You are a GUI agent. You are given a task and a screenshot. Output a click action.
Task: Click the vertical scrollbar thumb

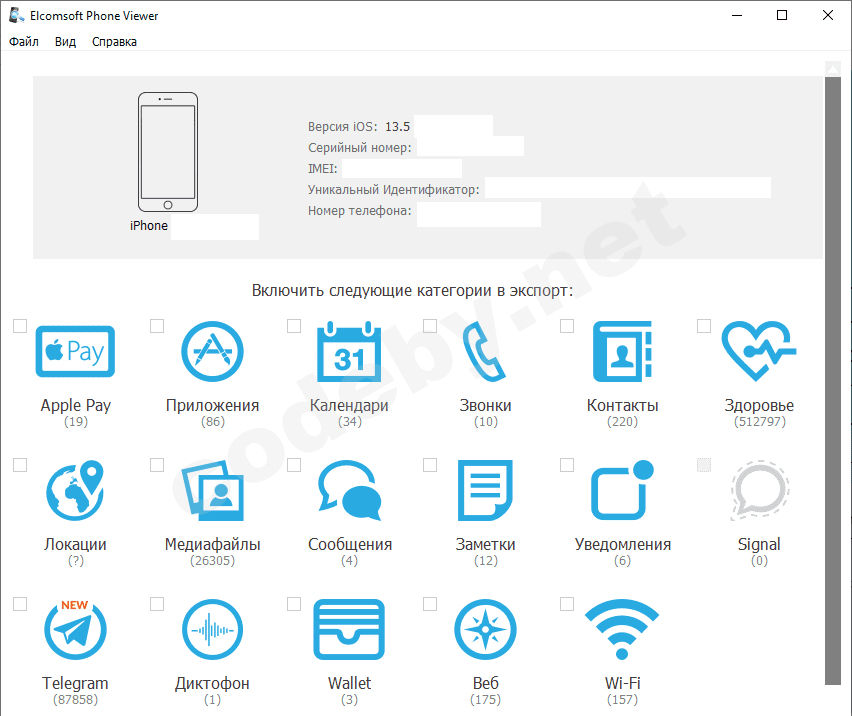tap(832, 381)
